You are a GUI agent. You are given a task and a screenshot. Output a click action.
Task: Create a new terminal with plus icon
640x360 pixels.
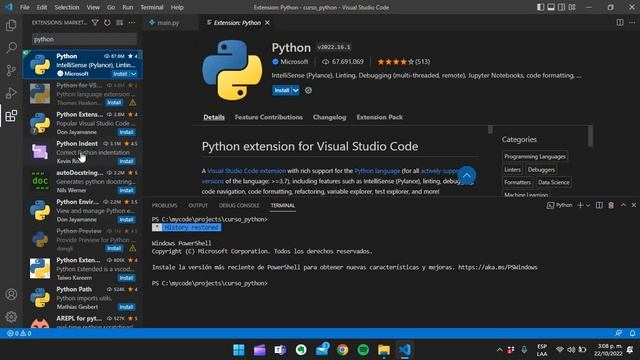coord(580,205)
